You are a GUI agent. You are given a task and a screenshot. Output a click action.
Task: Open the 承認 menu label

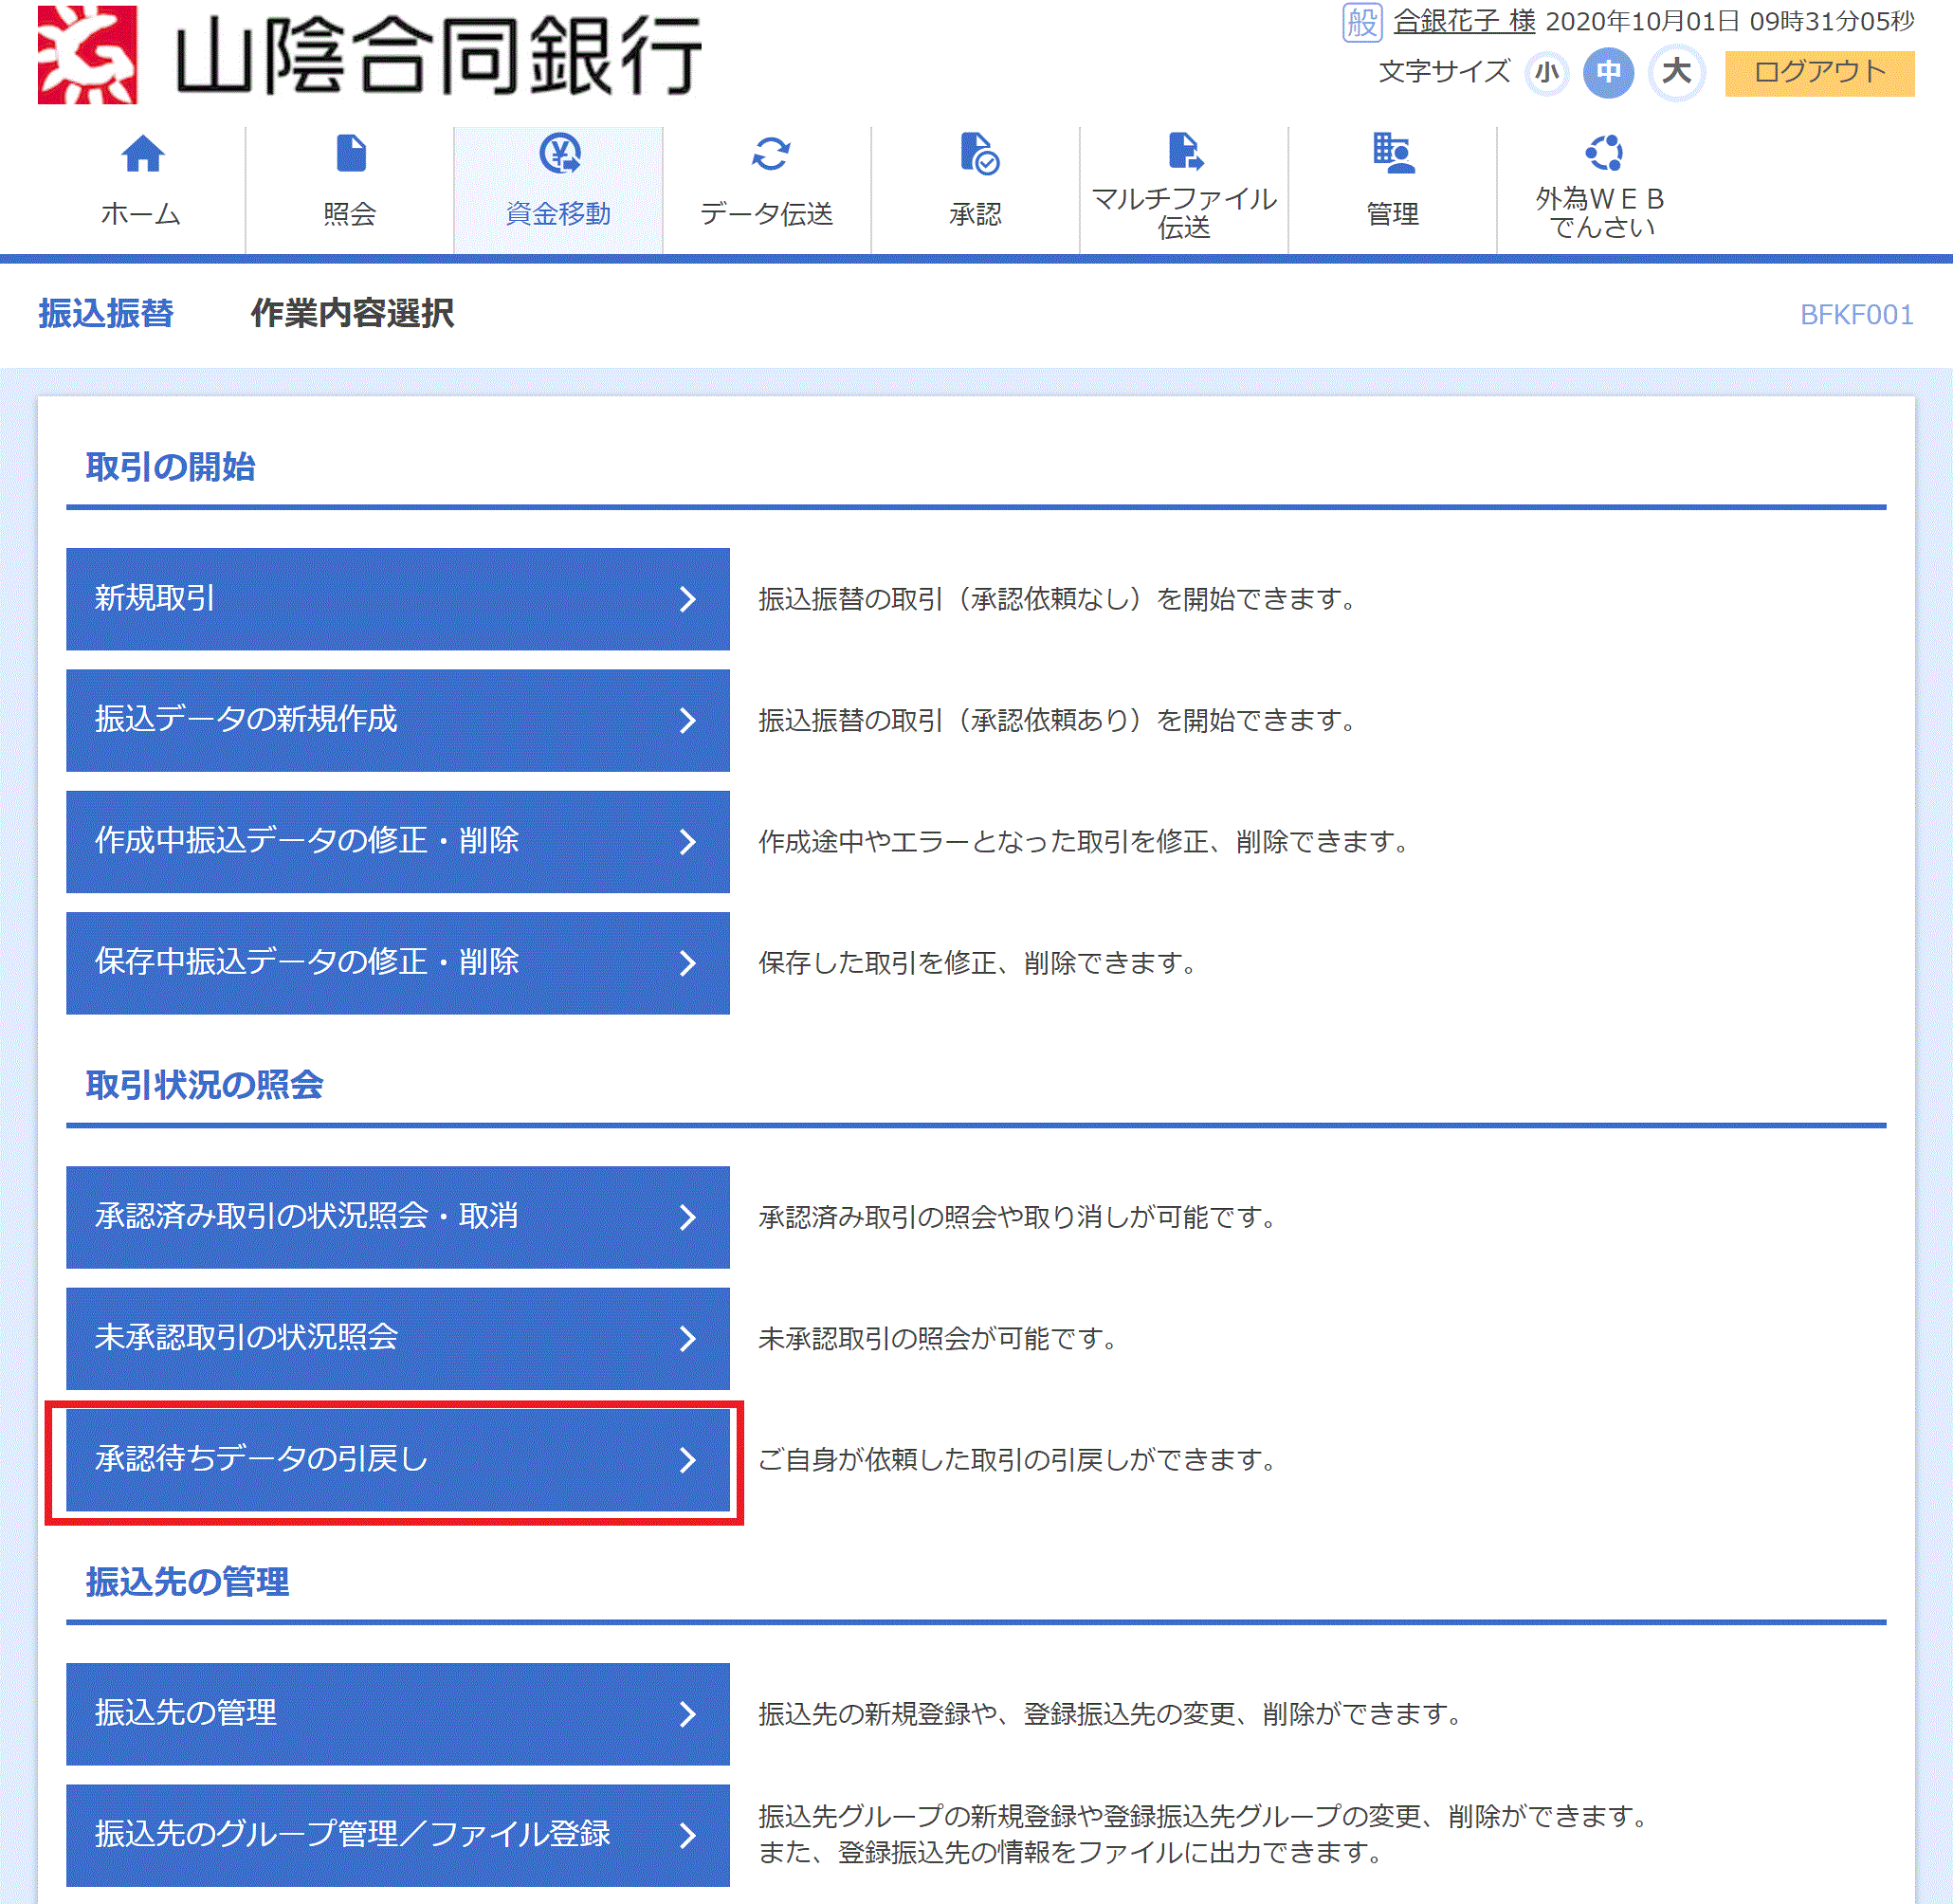(976, 213)
